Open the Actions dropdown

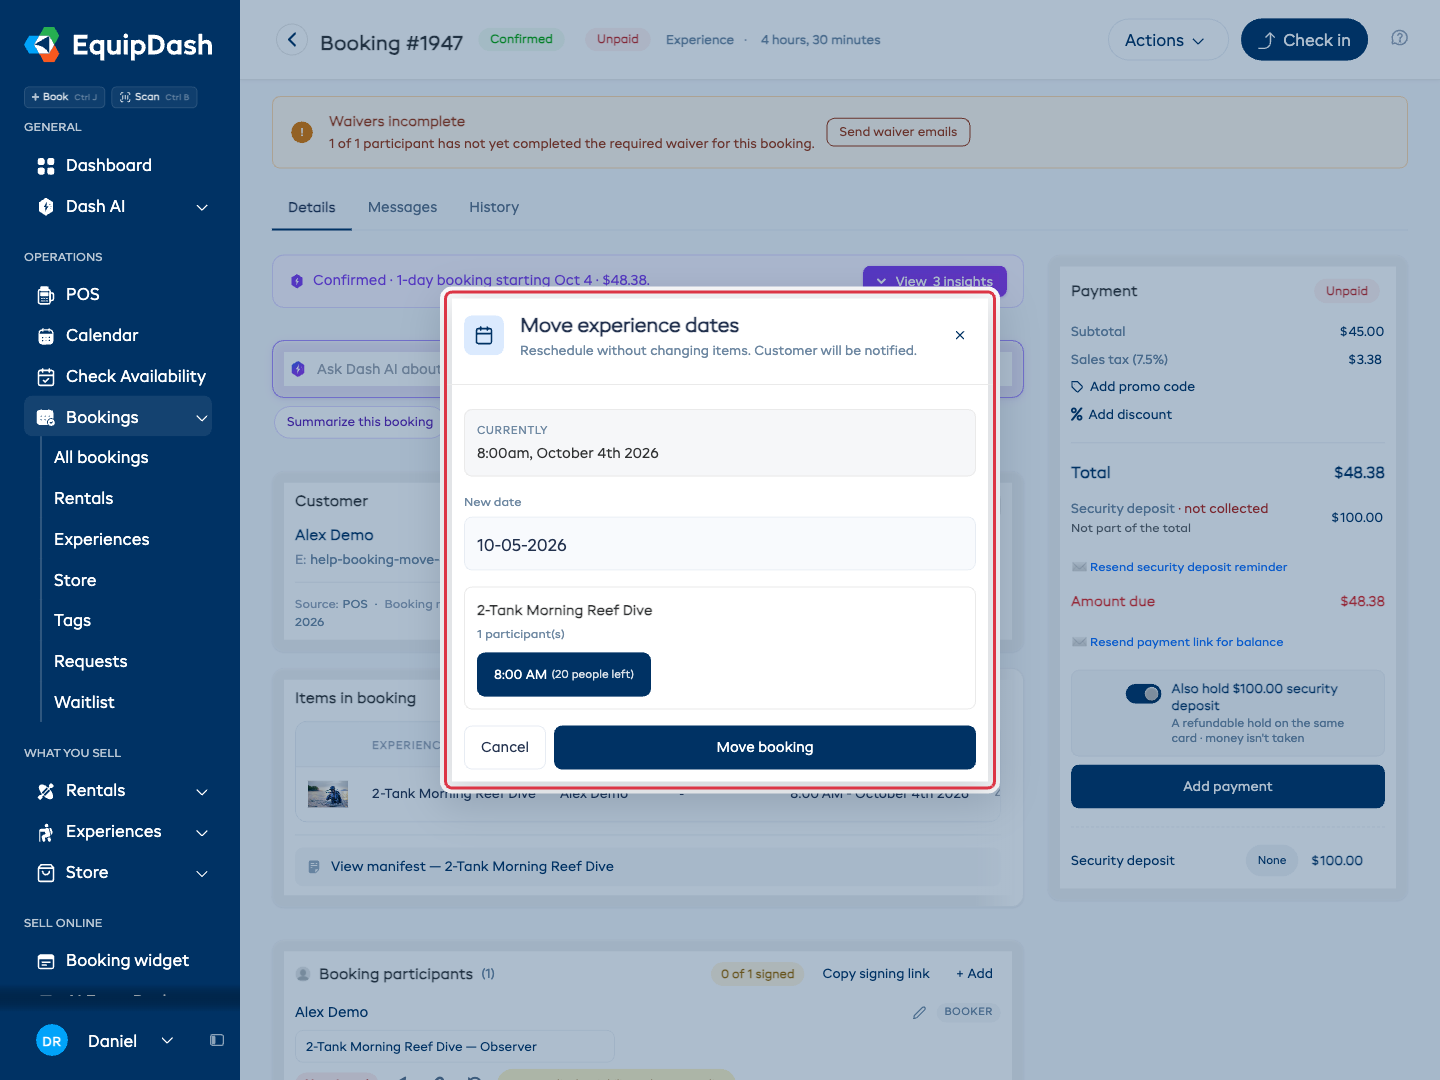(x=1167, y=40)
